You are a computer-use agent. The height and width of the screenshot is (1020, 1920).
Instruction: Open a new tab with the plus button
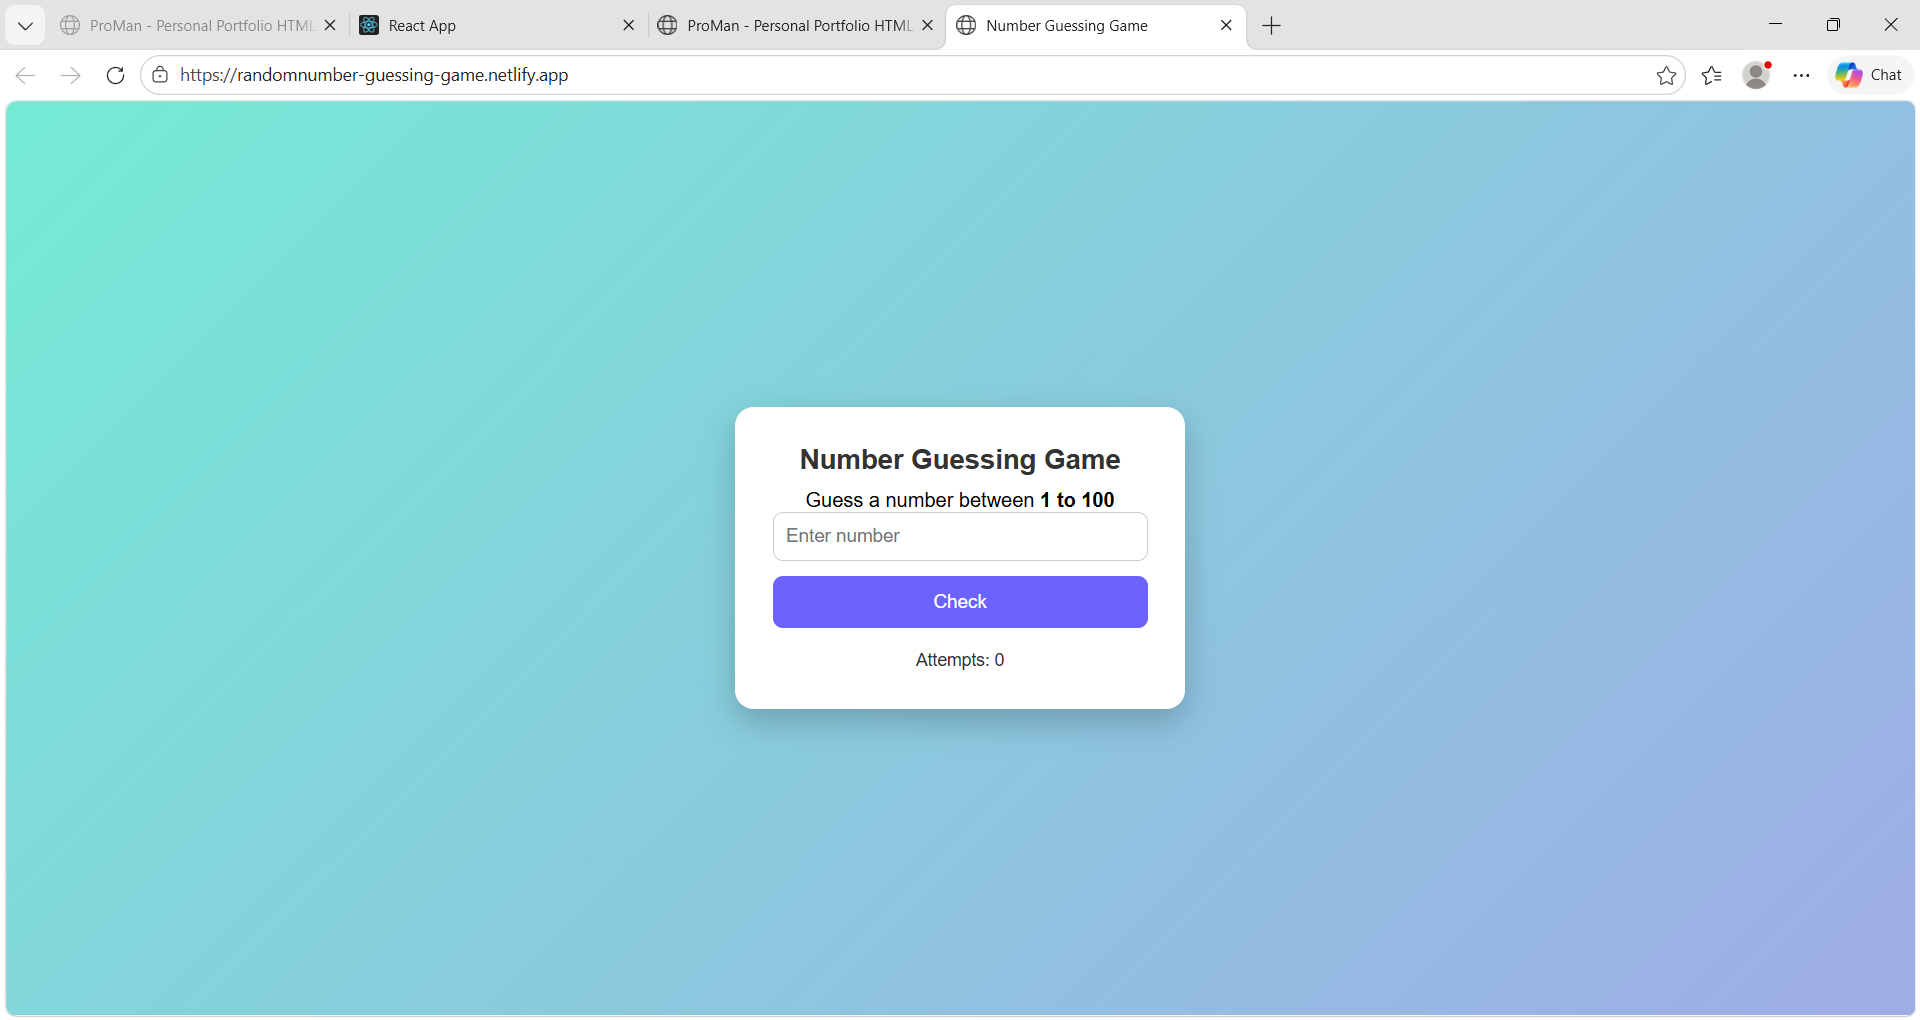(x=1271, y=25)
